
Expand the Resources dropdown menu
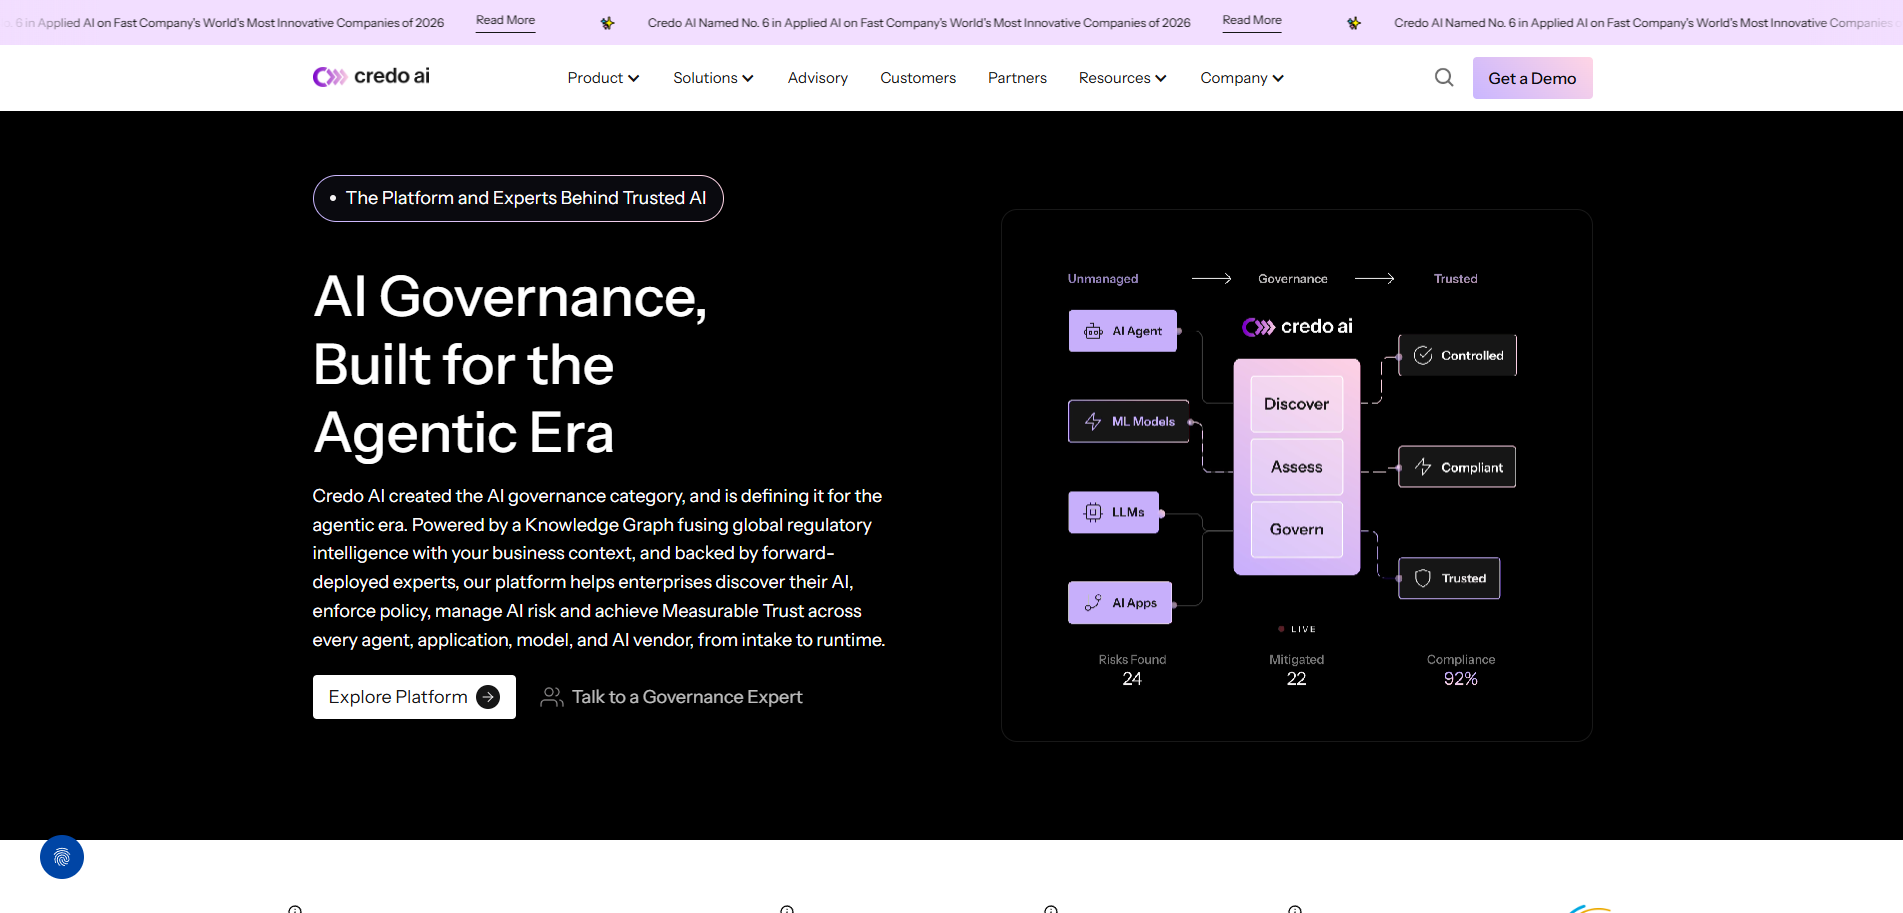pyautogui.click(x=1122, y=78)
